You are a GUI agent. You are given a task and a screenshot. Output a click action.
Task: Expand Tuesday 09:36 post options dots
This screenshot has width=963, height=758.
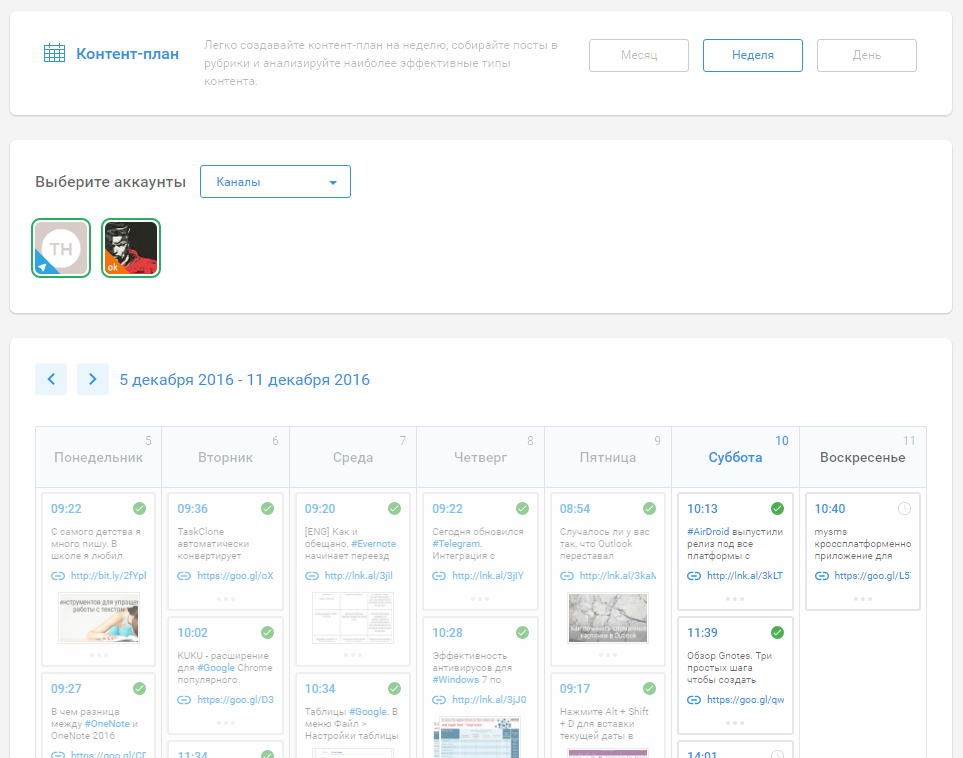225,599
